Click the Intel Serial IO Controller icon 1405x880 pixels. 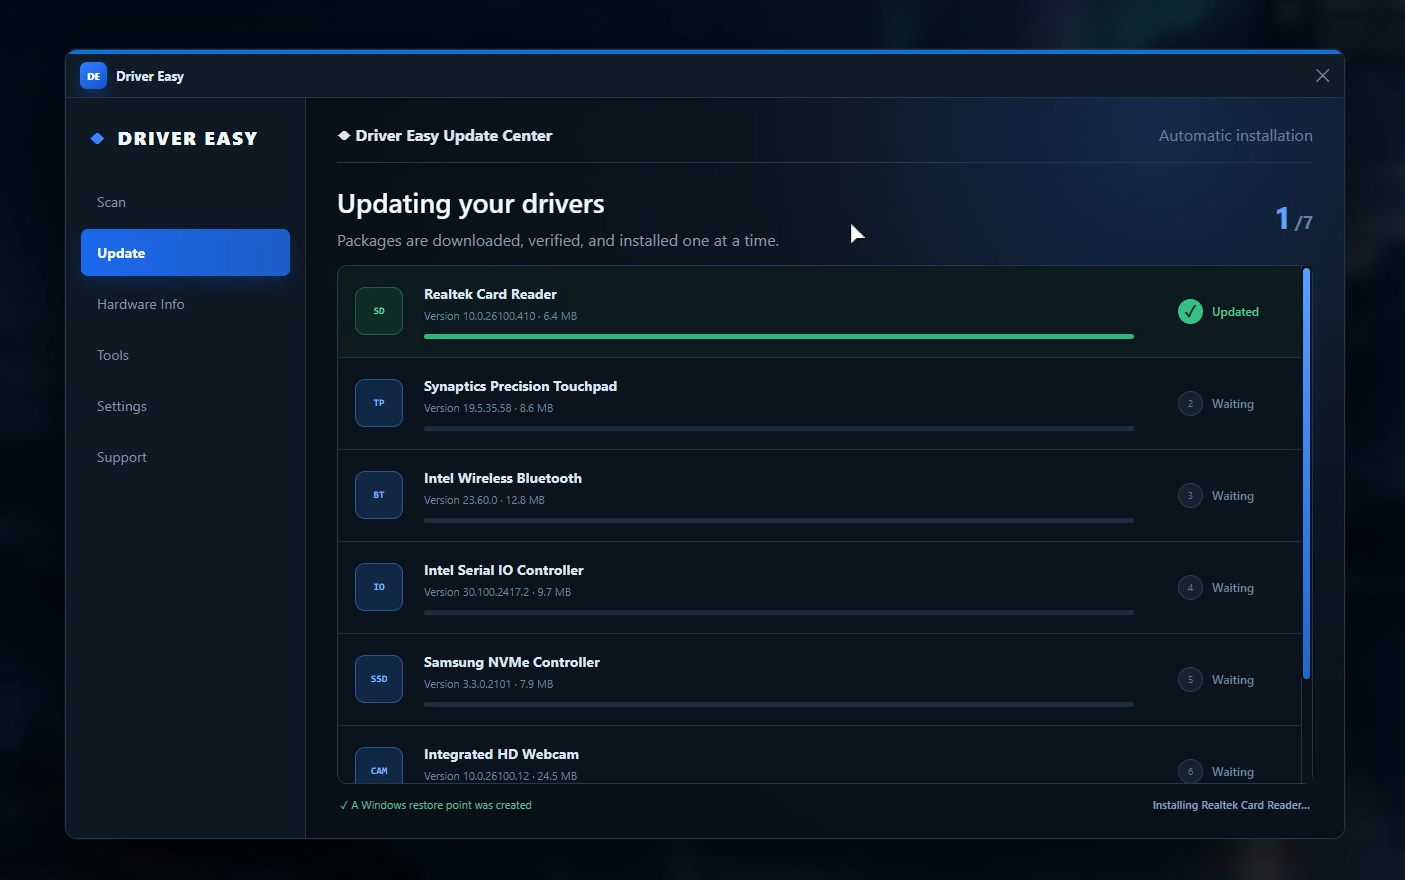click(x=379, y=587)
